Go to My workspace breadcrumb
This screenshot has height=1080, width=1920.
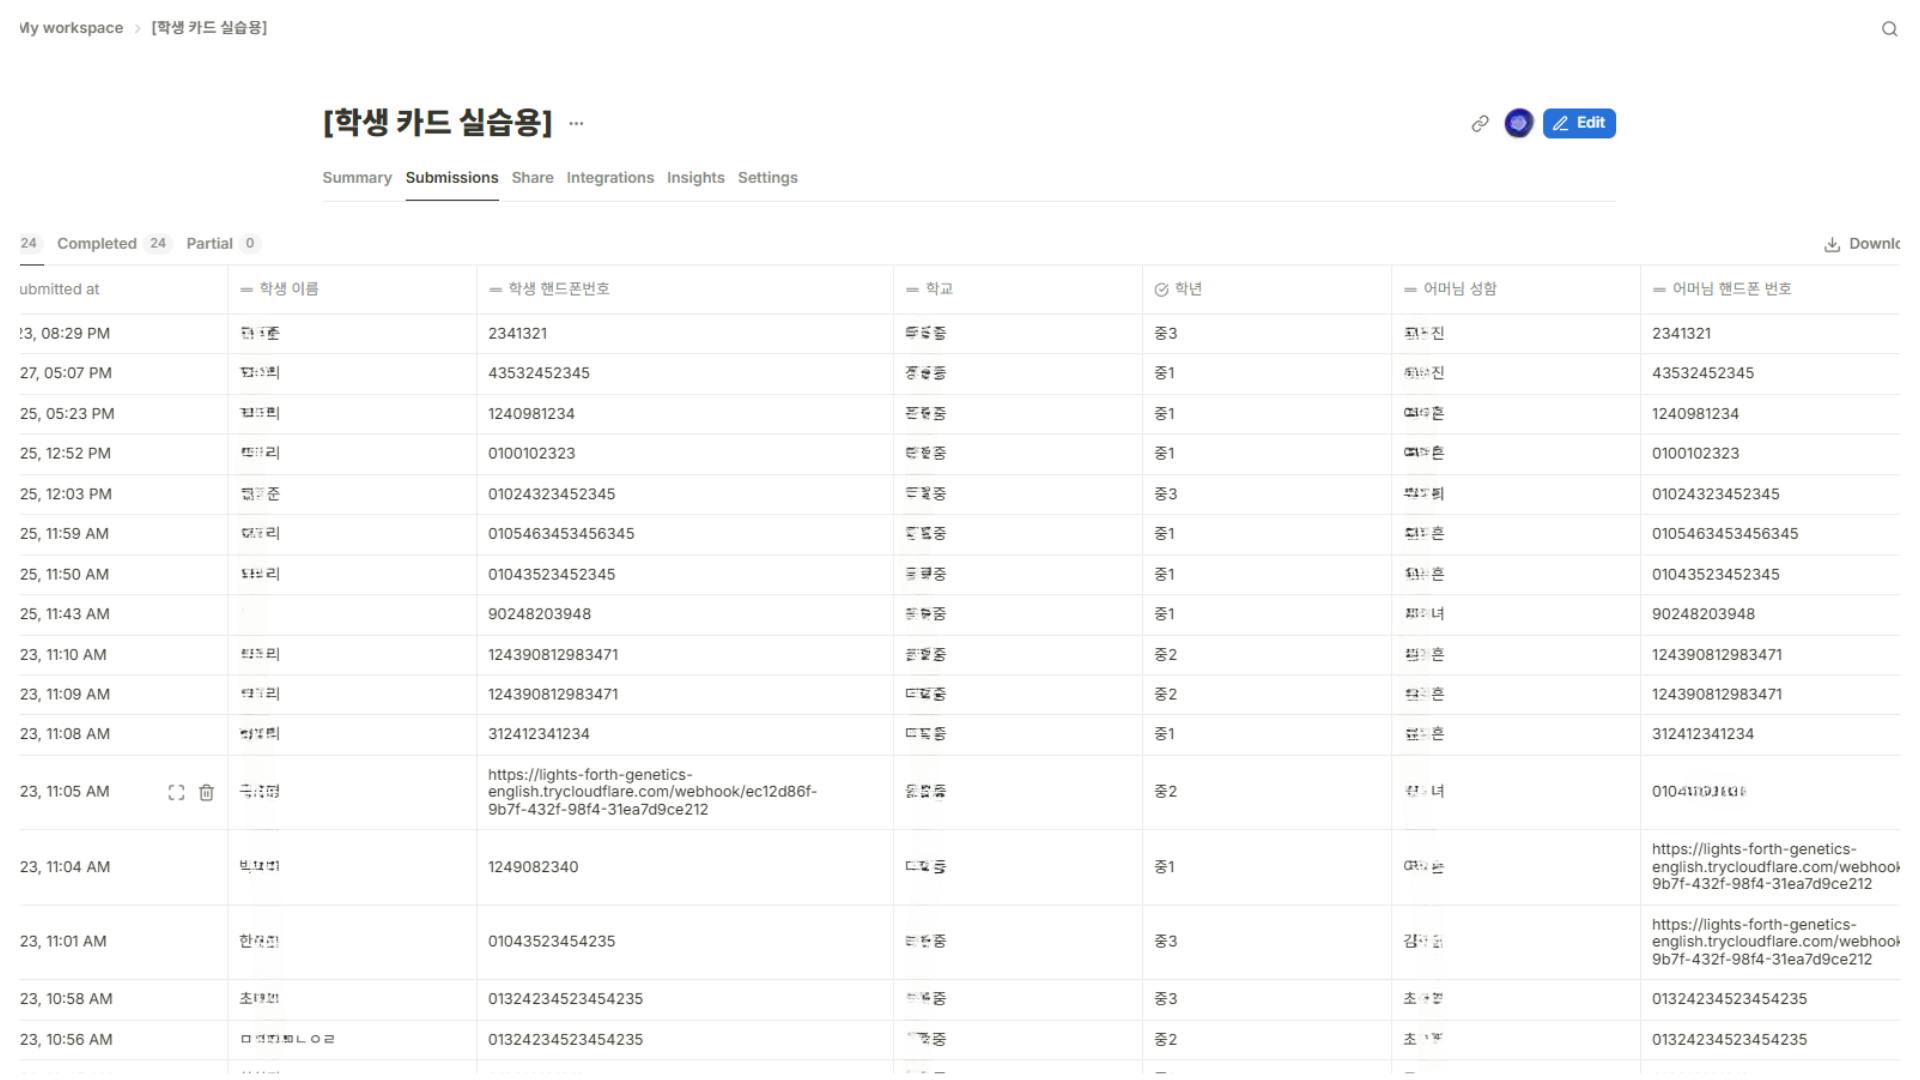tap(71, 28)
